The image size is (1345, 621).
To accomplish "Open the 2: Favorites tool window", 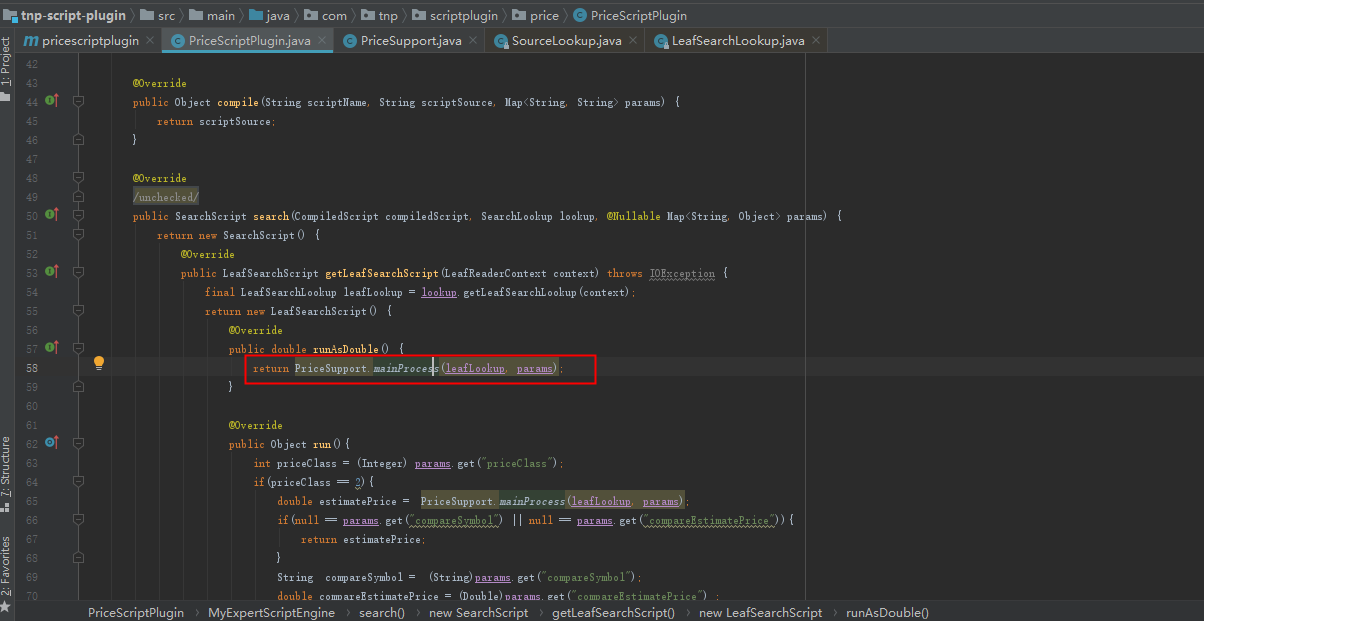I will tap(6, 566).
